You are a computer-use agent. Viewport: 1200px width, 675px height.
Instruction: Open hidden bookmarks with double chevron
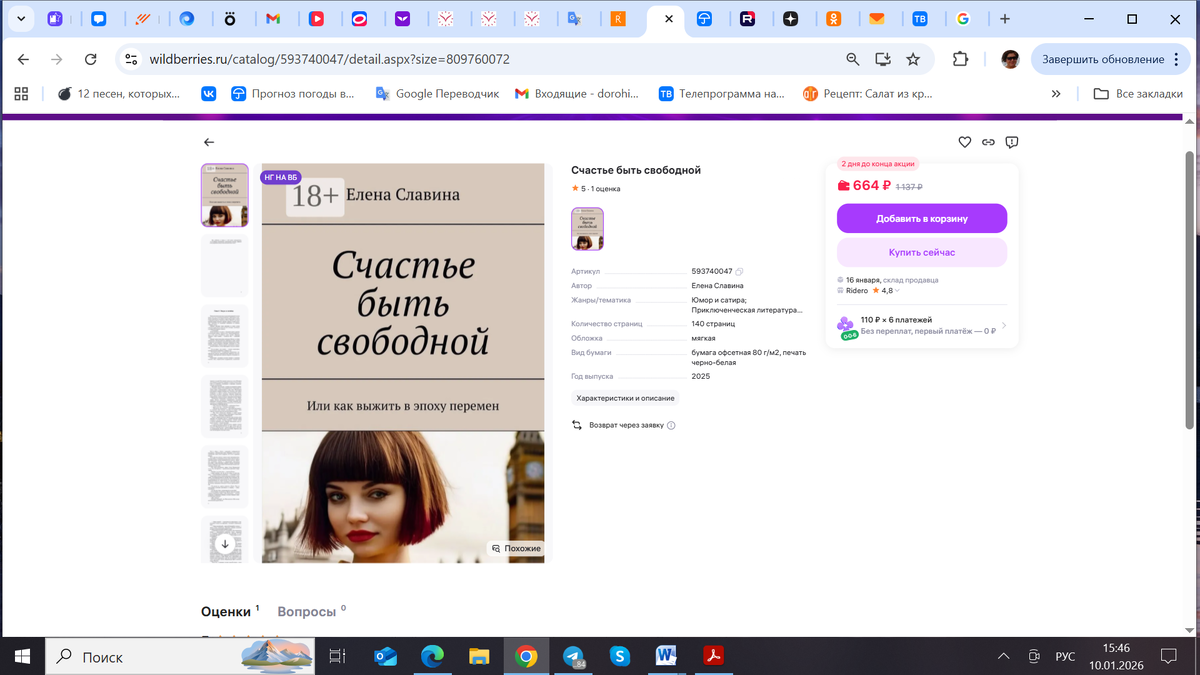(x=1054, y=93)
